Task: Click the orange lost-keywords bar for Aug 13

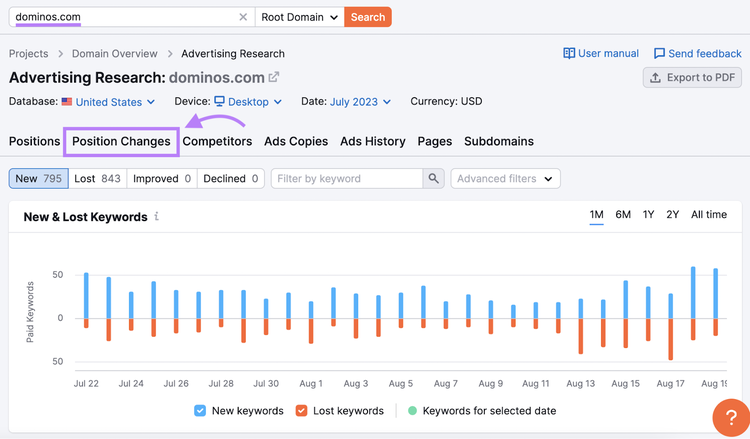Action: coord(581,336)
